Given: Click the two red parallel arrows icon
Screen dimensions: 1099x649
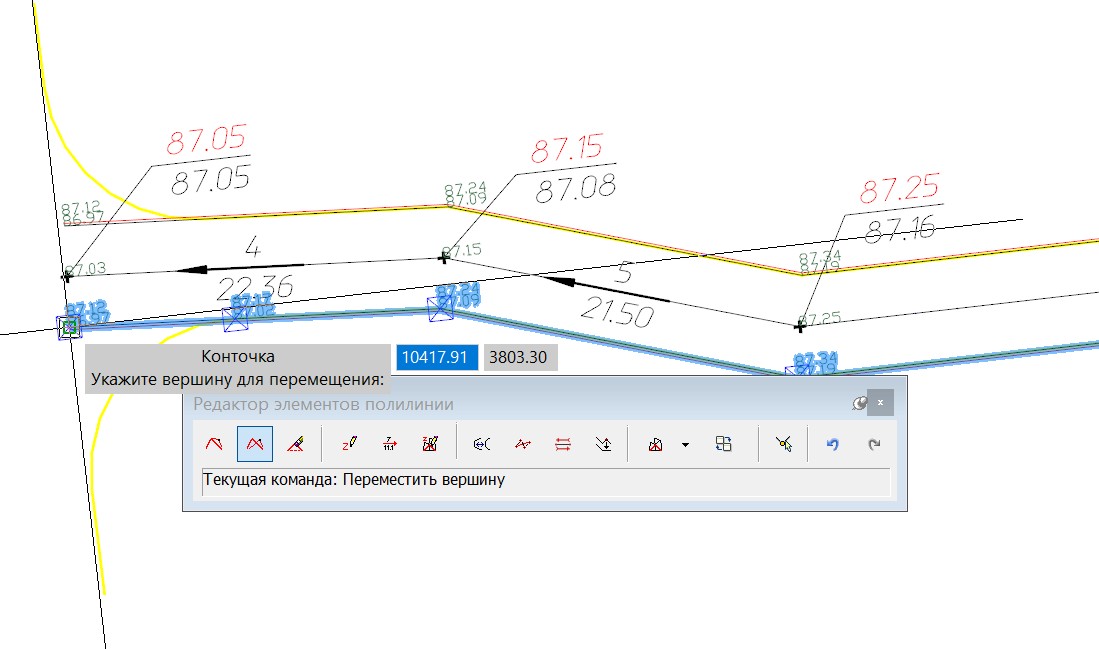Looking at the screenshot, I should click(562, 443).
